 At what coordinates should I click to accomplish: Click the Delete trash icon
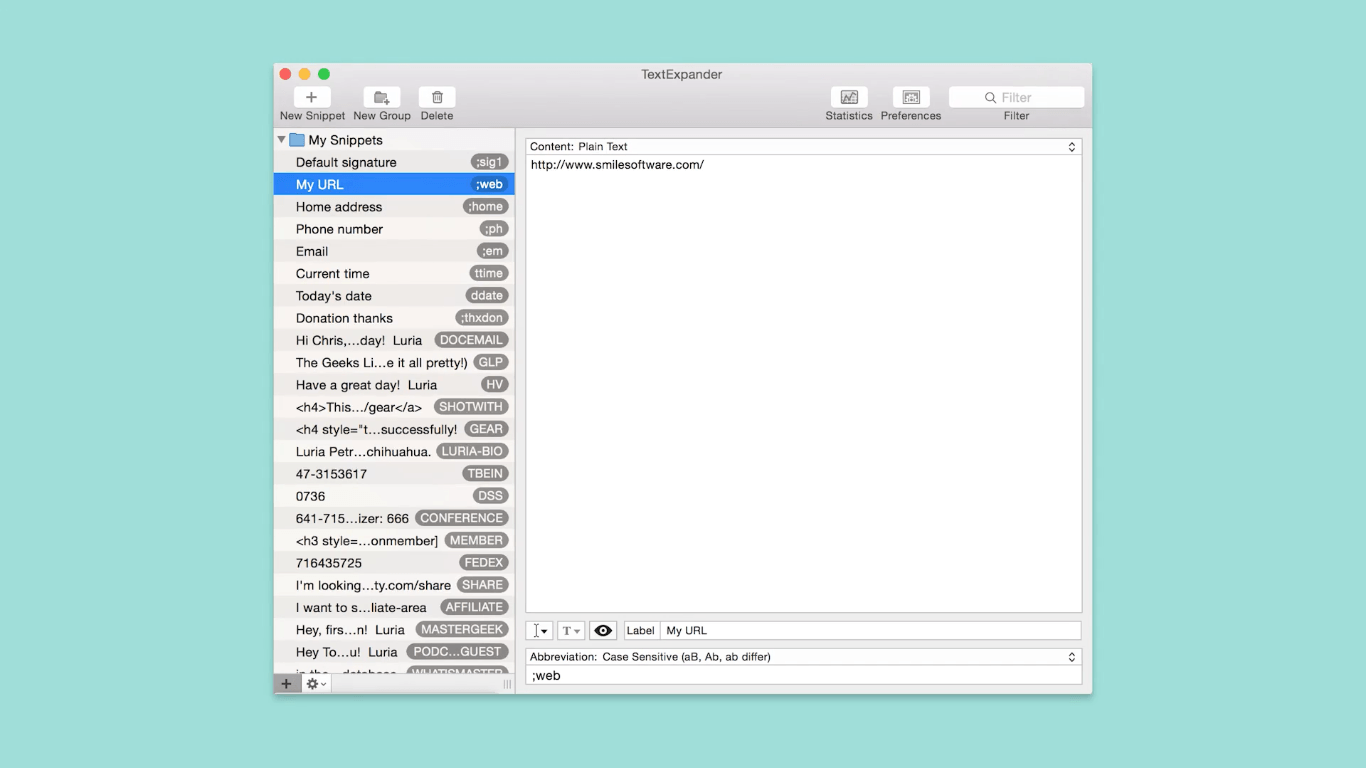[x=437, y=97]
